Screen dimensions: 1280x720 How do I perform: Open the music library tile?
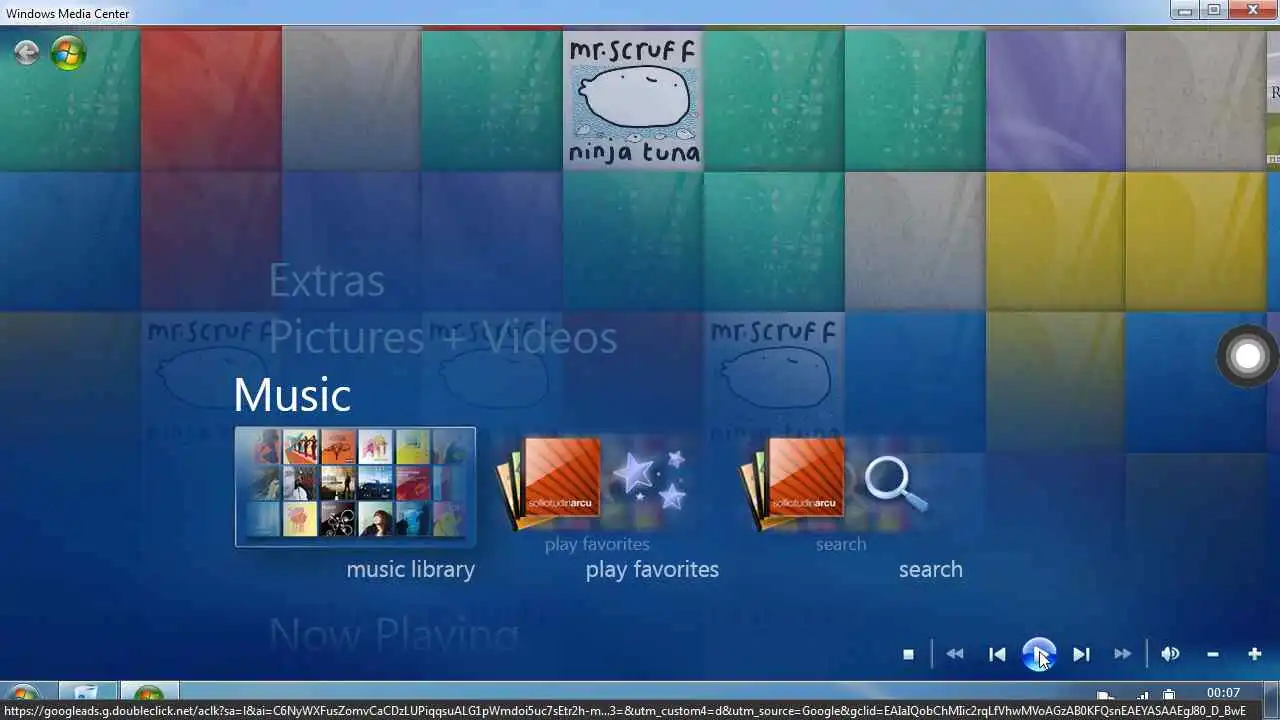point(355,487)
